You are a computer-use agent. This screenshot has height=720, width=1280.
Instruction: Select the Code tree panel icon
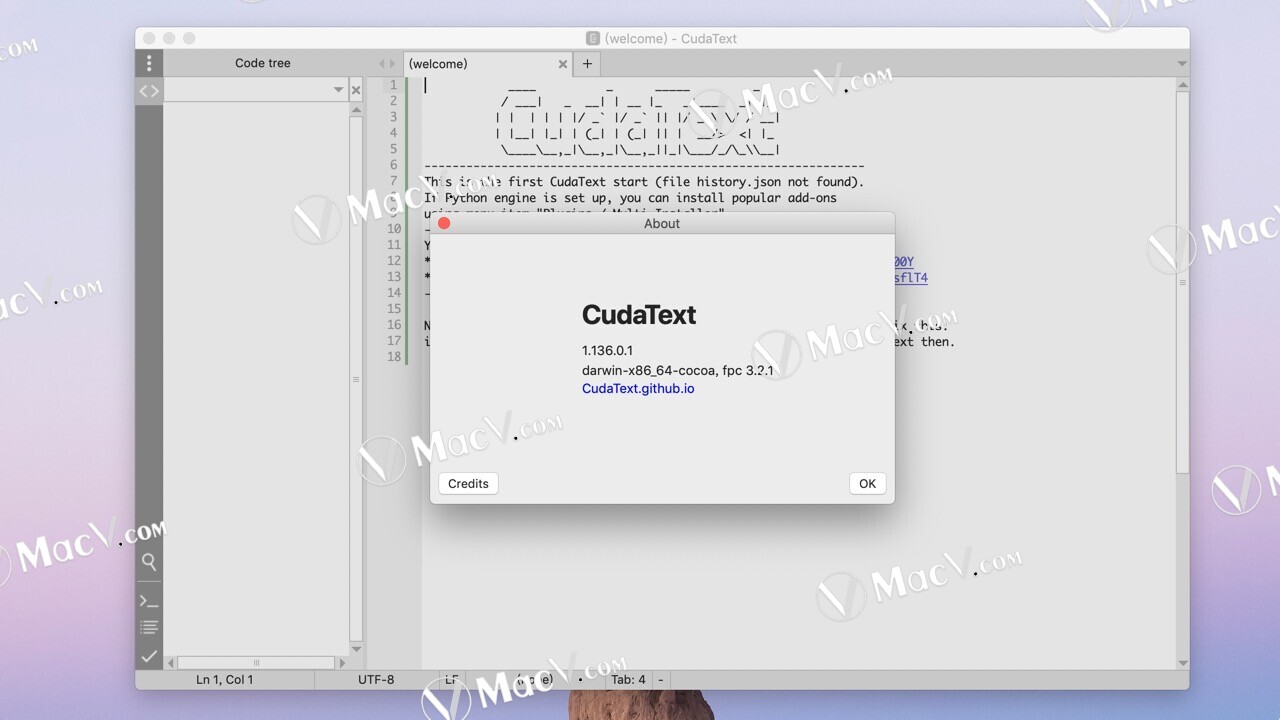[149, 91]
